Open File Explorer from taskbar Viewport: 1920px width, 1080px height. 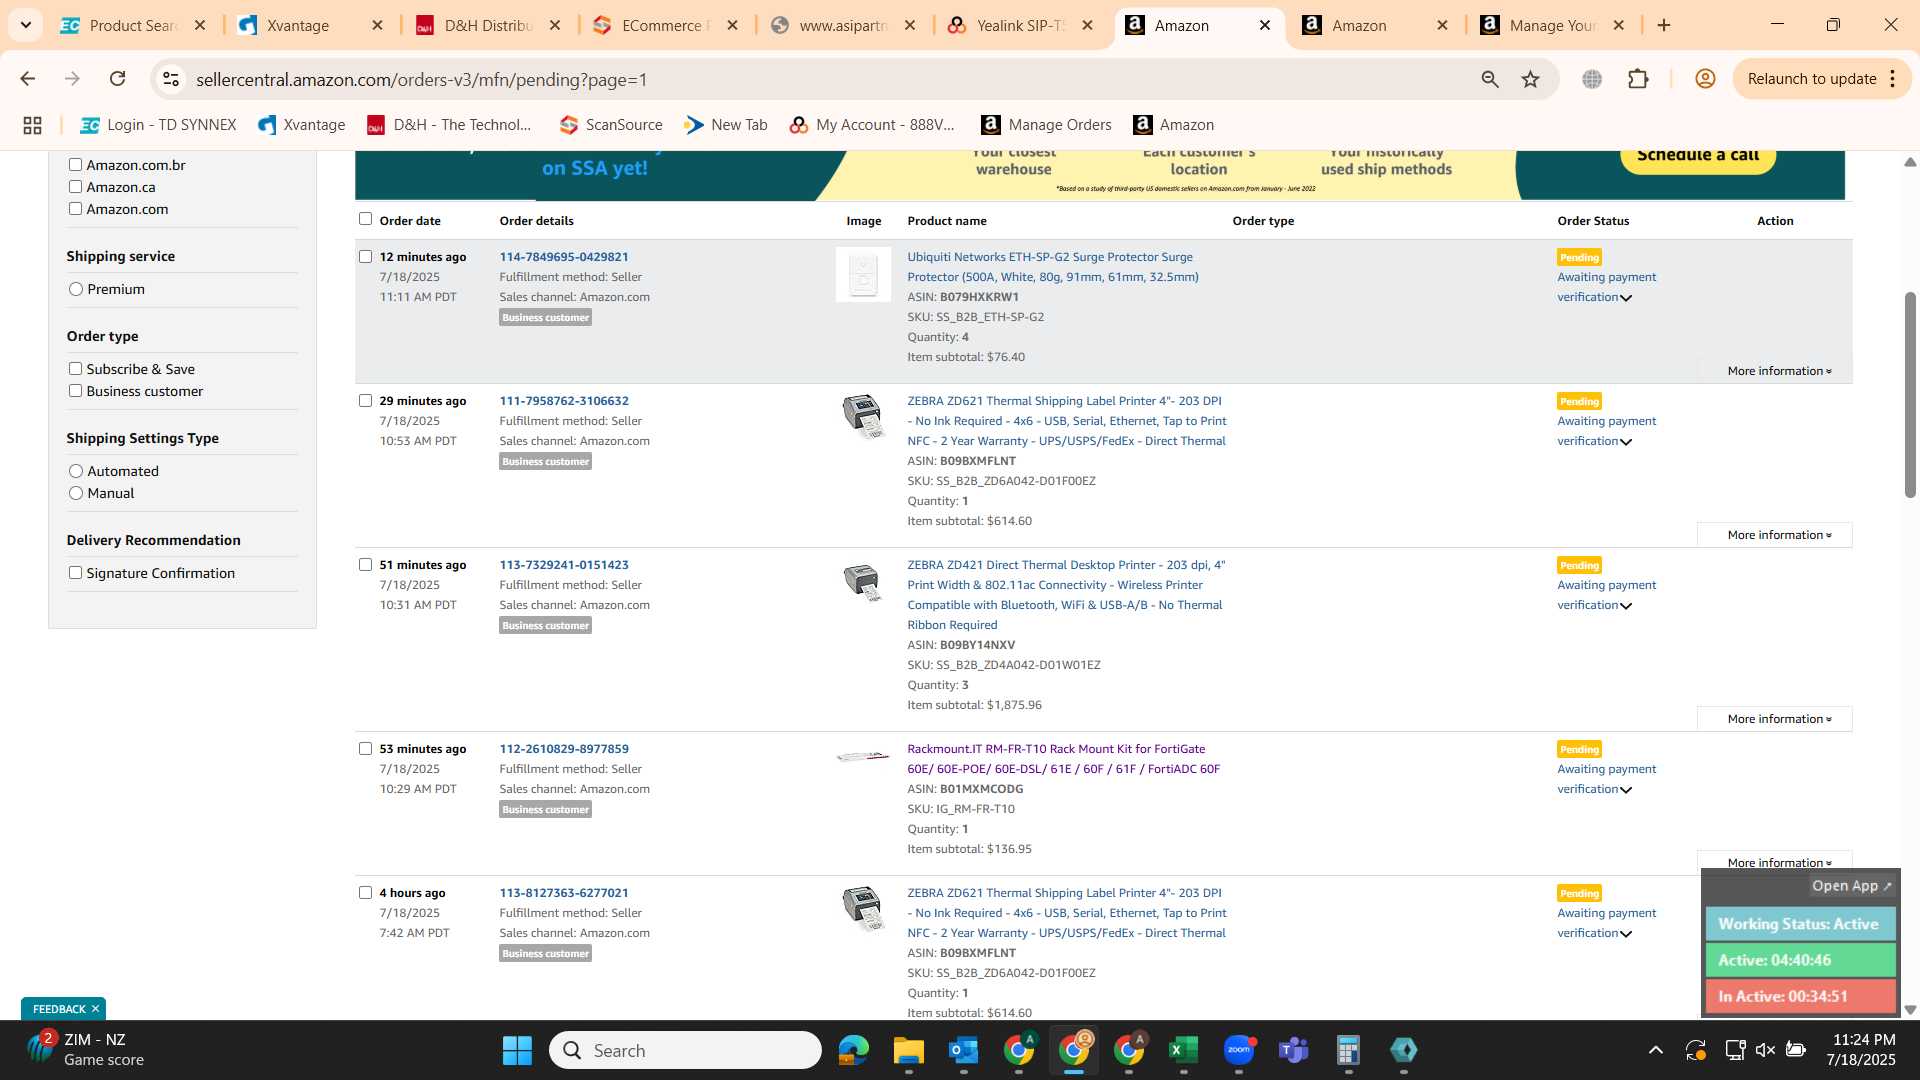coord(908,1050)
